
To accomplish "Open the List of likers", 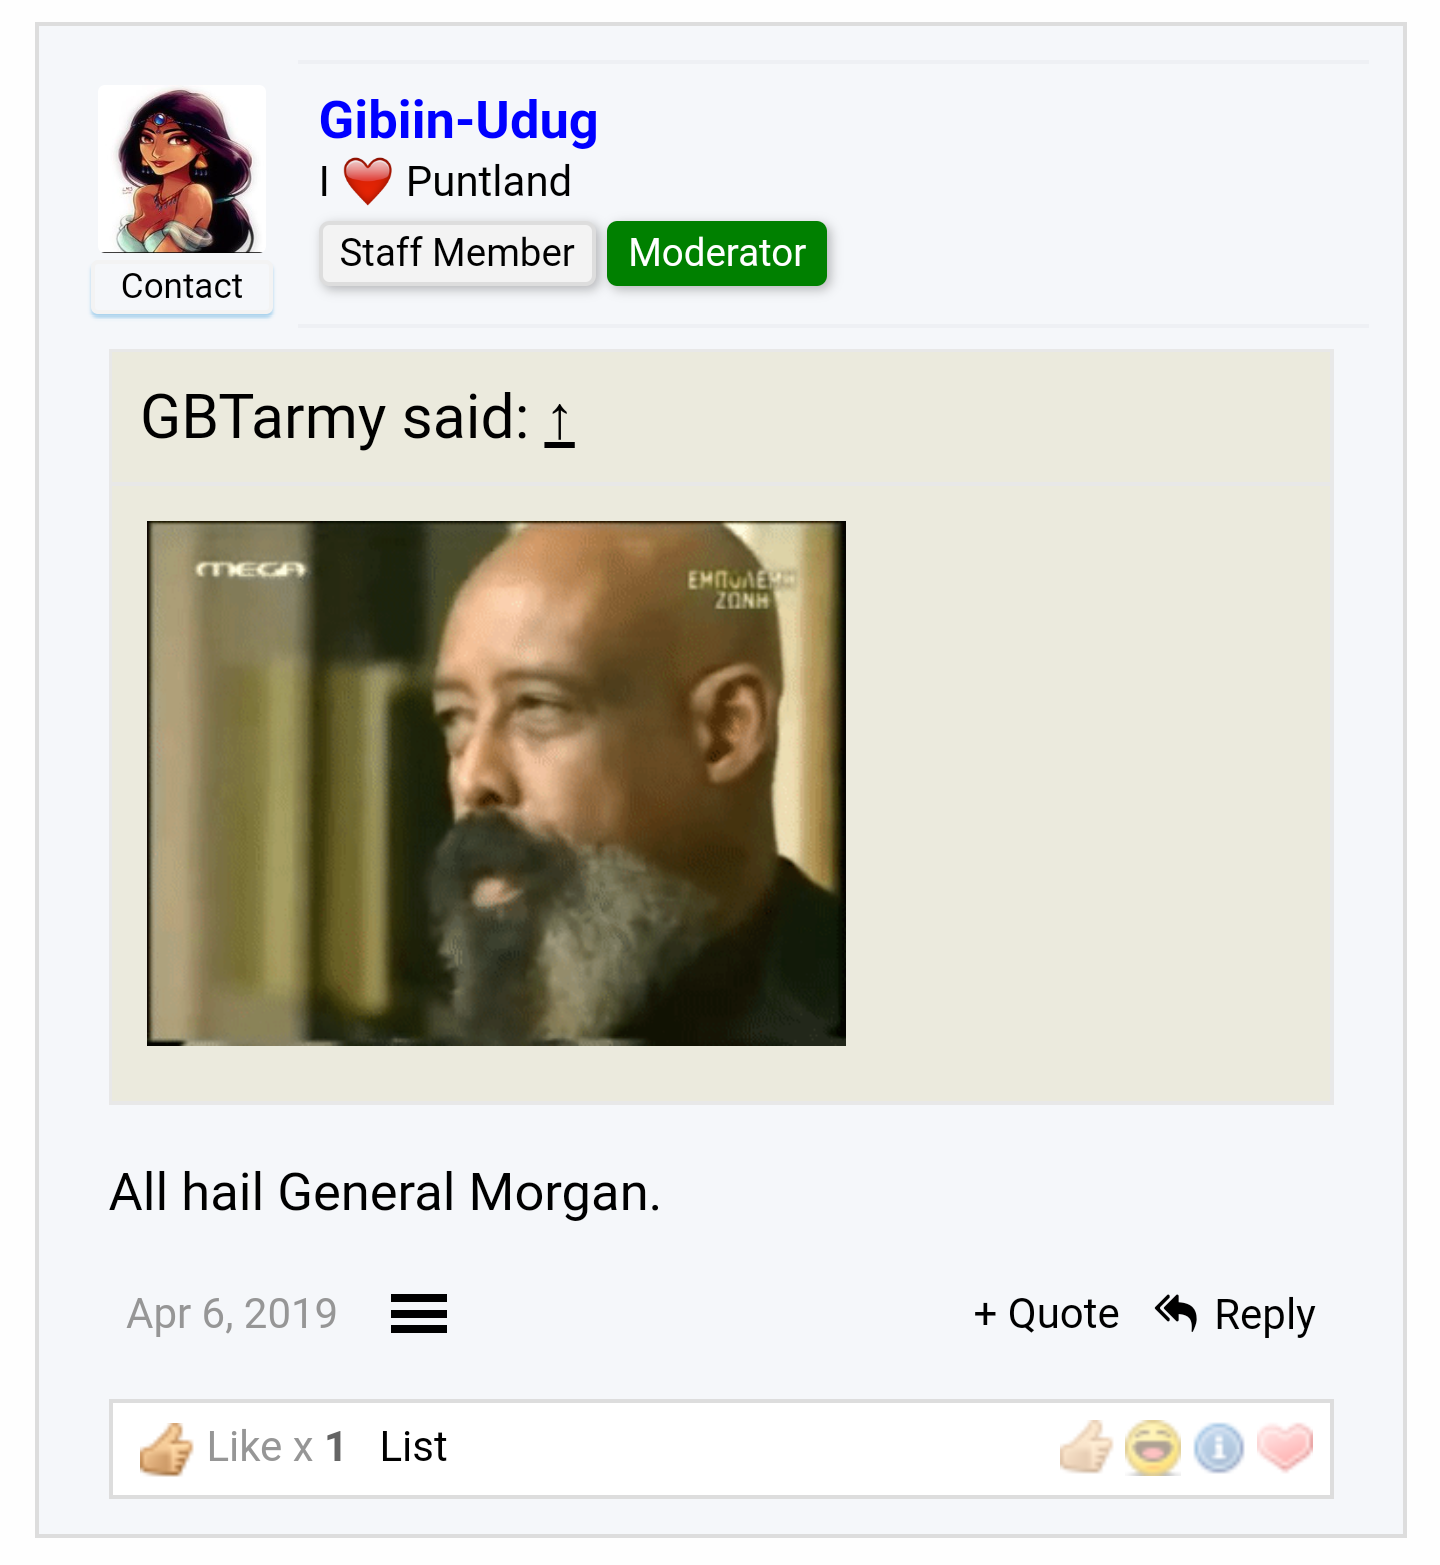I will click(x=414, y=1447).
